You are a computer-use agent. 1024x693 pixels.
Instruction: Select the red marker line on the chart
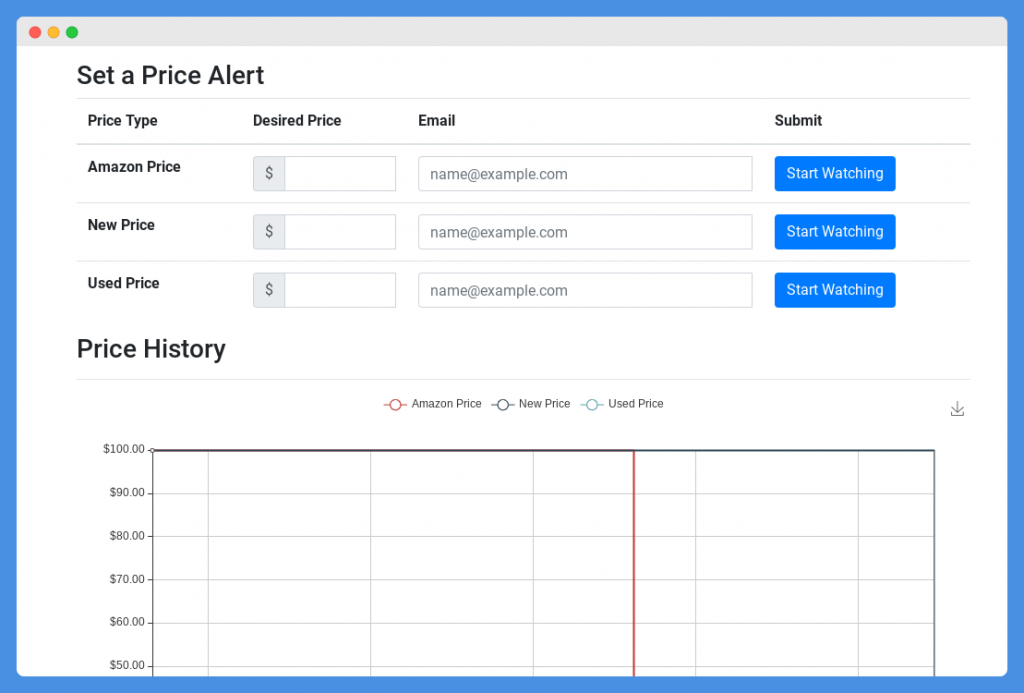point(634,560)
